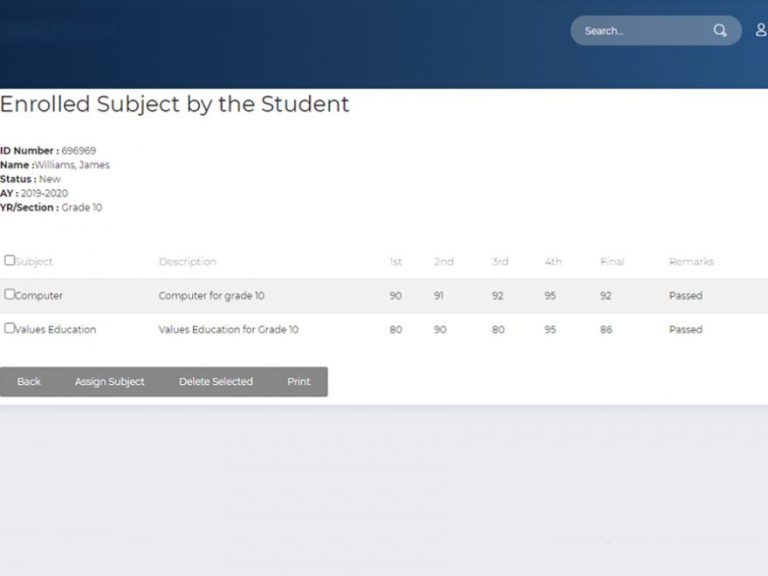Click Delete Selected button
This screenshot has height=576, width=768.
tap(216, 382)
